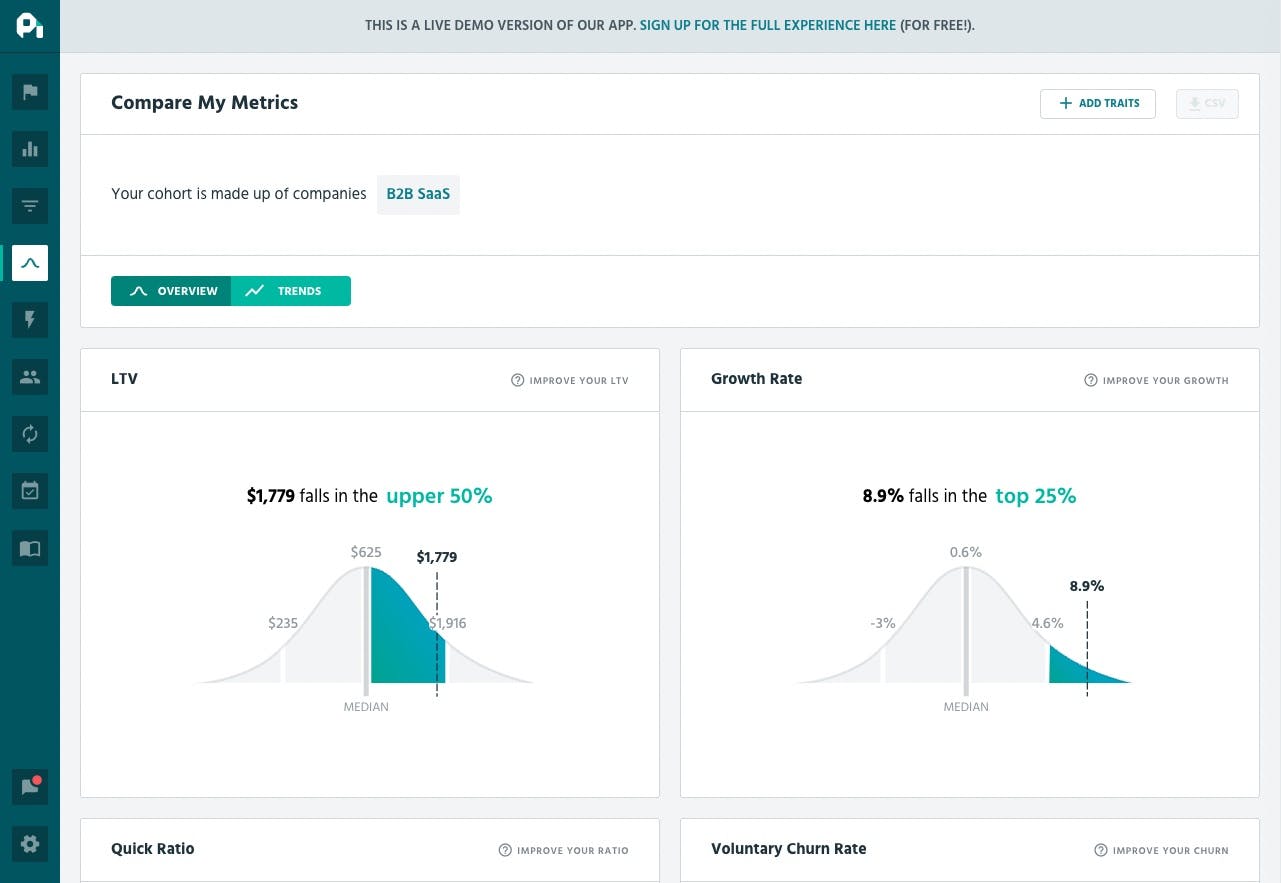The image size is (1281, 883).
Task: Click the Improve Your LTV help link
Action: pyautogui.click(x=570, y=380)
